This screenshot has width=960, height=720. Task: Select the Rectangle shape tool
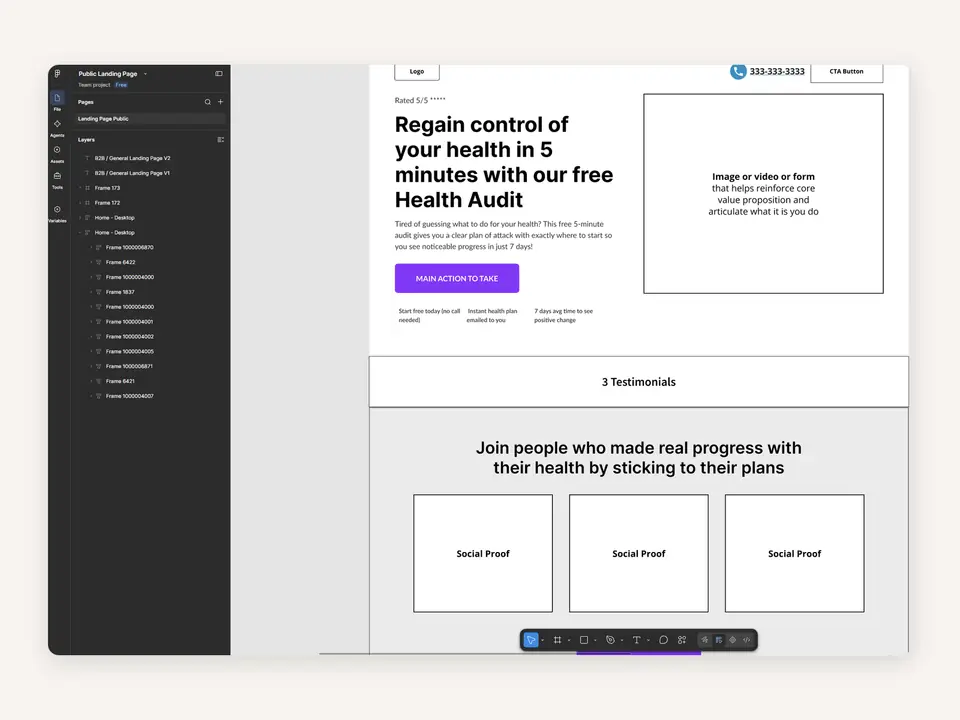click(x=583, y=640)
